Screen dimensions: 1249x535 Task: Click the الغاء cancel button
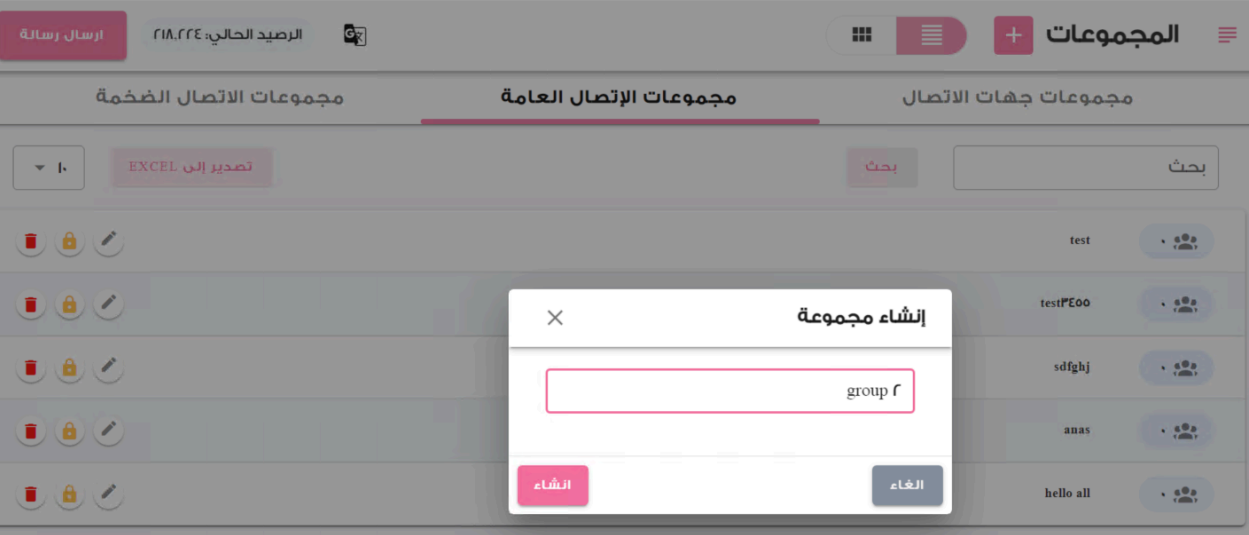click(x=907, y=485)
